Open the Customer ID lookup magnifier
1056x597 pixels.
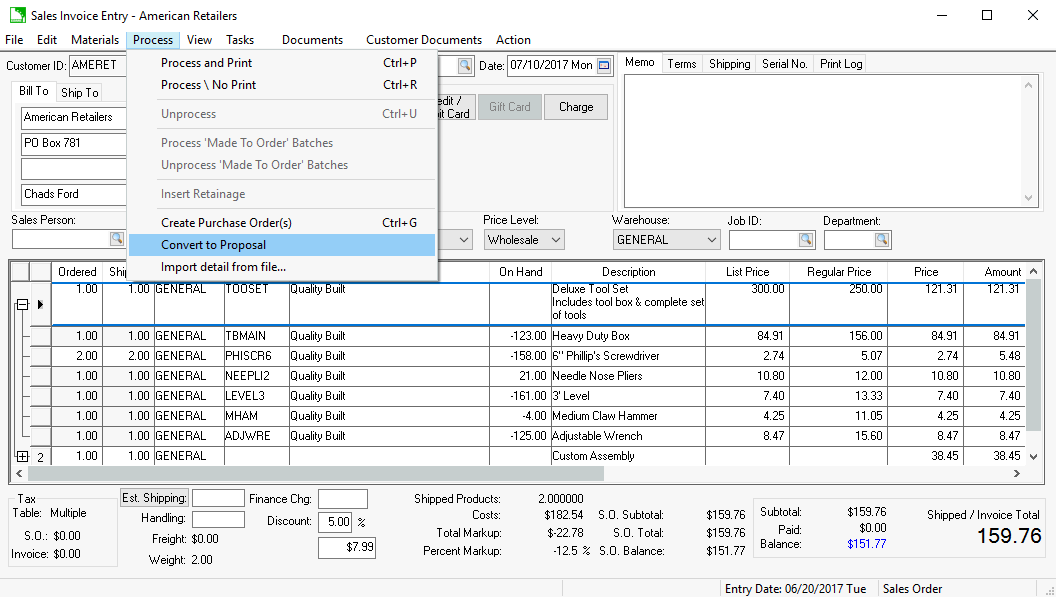[x=464, y=66]
